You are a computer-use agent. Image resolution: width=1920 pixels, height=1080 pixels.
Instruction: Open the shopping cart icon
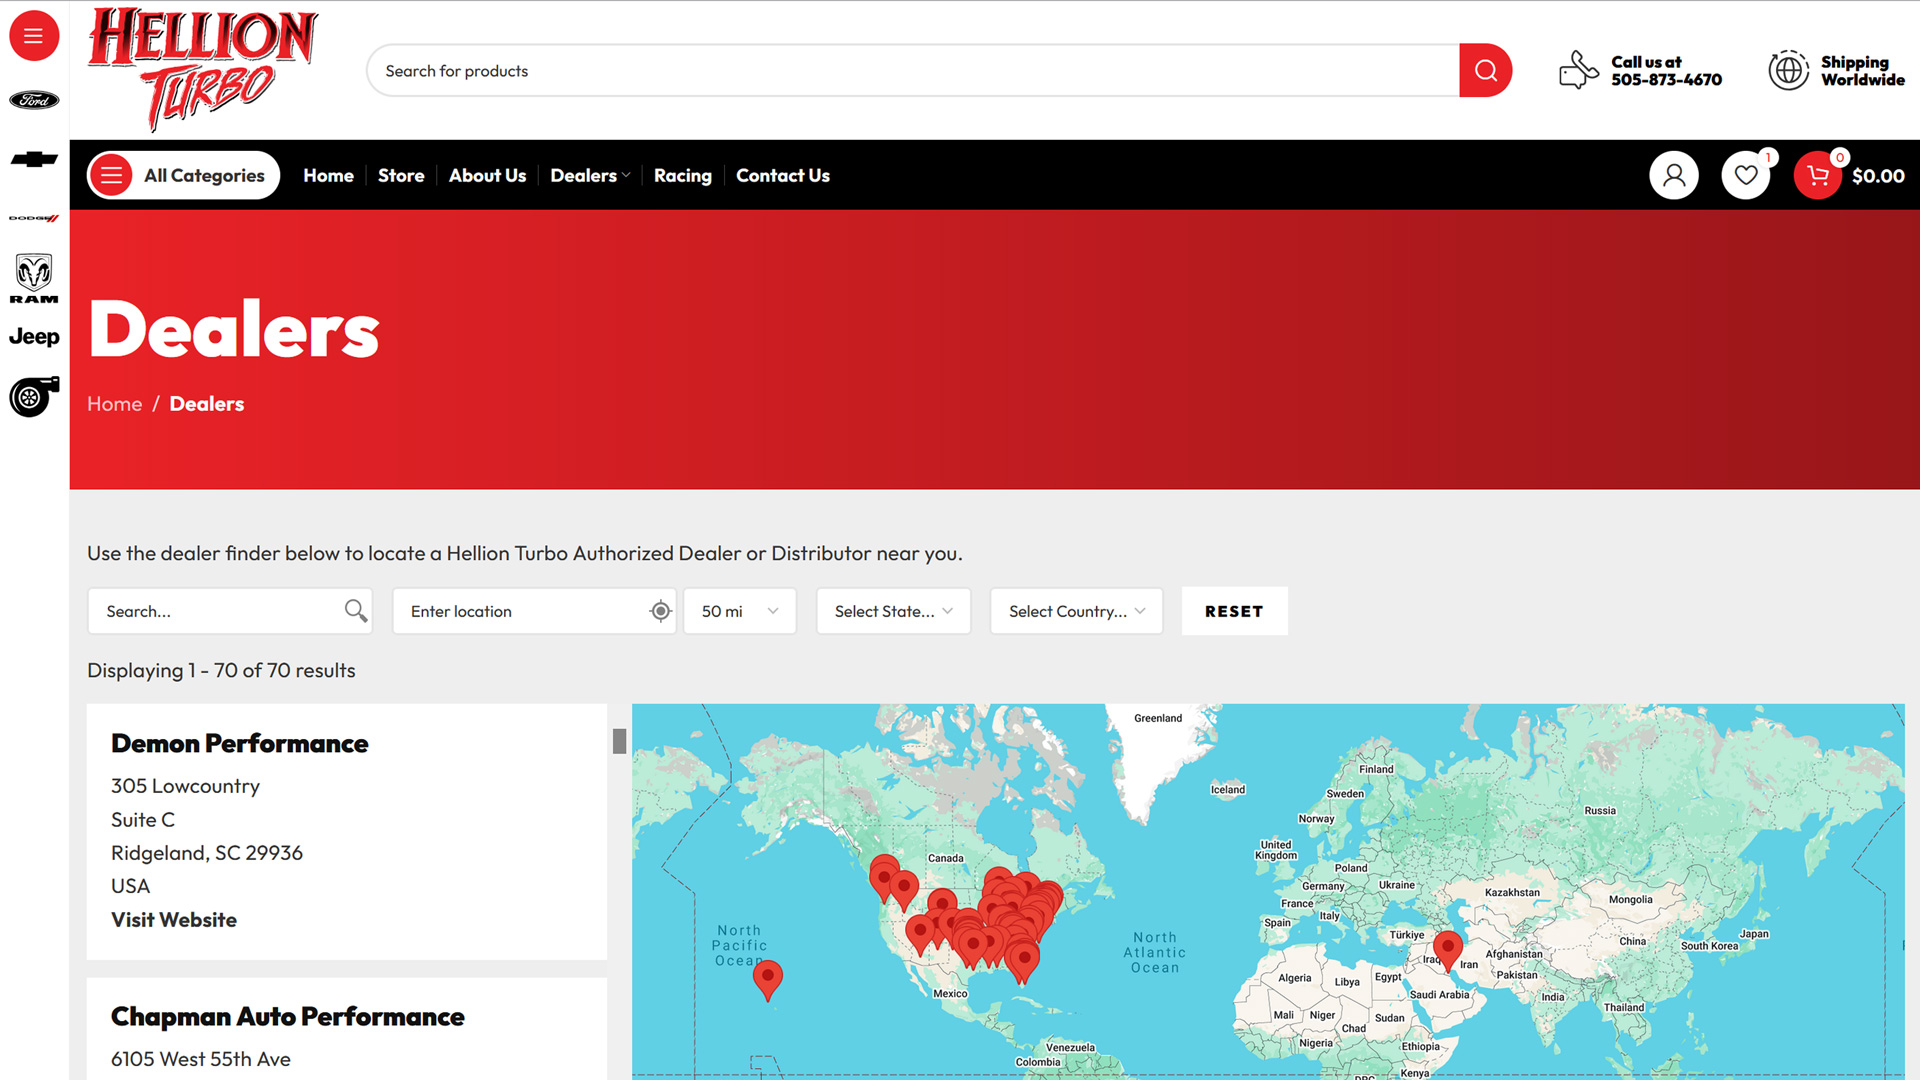(1817, 176)
